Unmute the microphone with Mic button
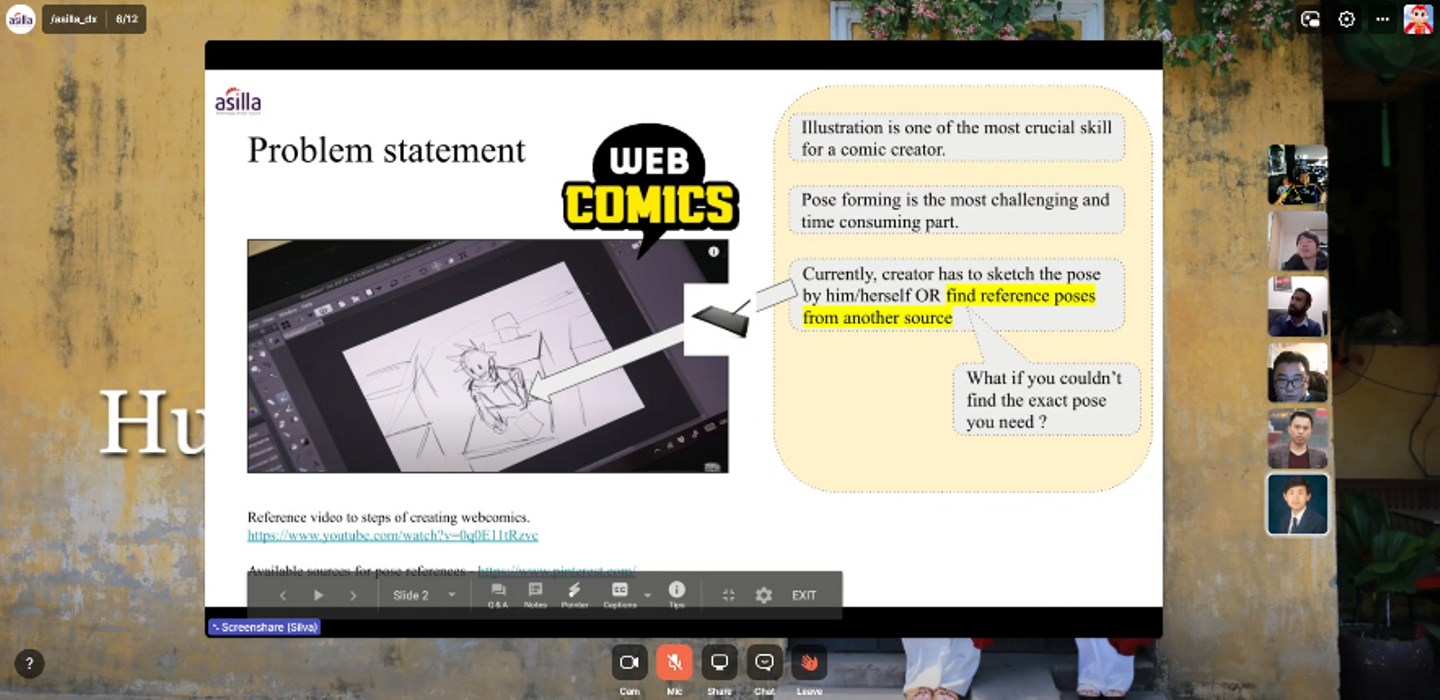 click(674, 662)
